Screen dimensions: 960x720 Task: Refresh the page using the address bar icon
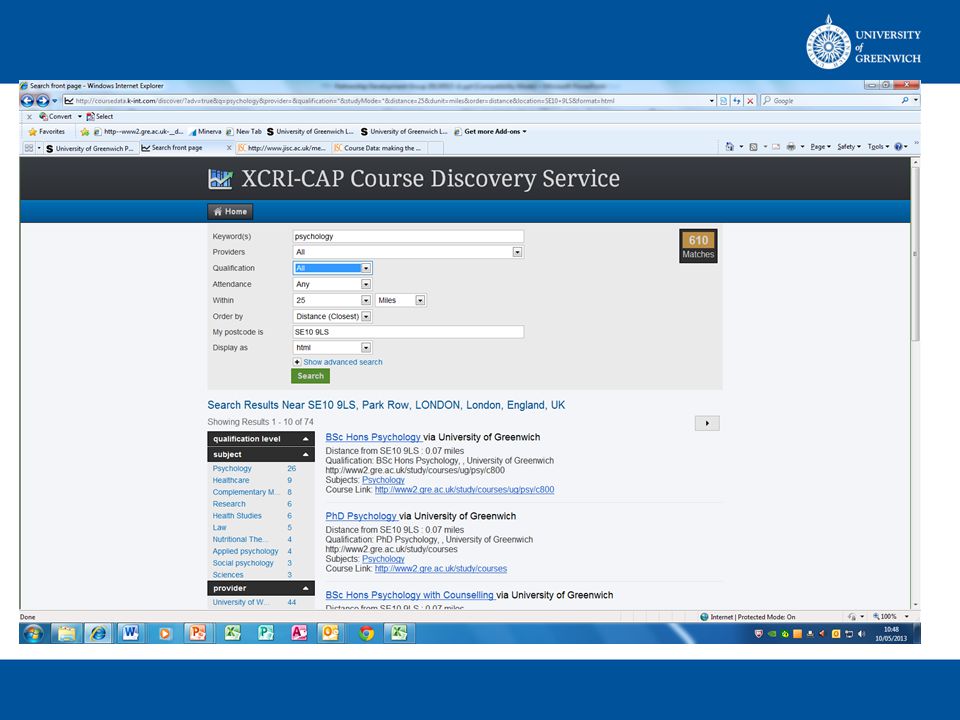737,101
